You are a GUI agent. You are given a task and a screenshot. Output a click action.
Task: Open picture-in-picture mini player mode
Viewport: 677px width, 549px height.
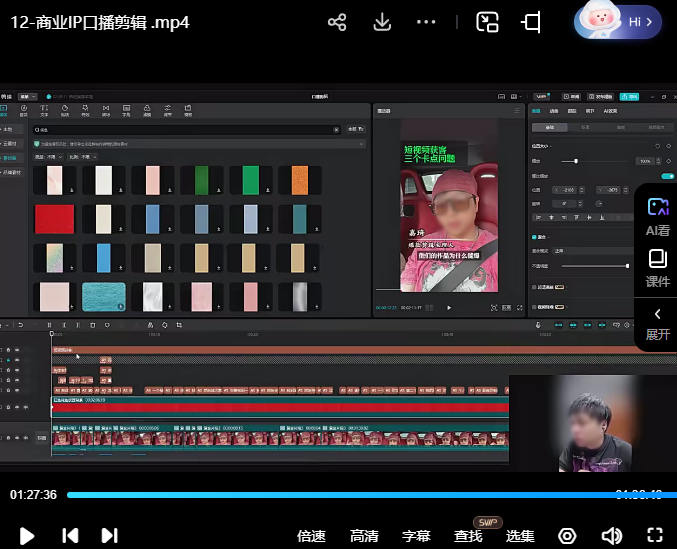(x=487, y=22)
